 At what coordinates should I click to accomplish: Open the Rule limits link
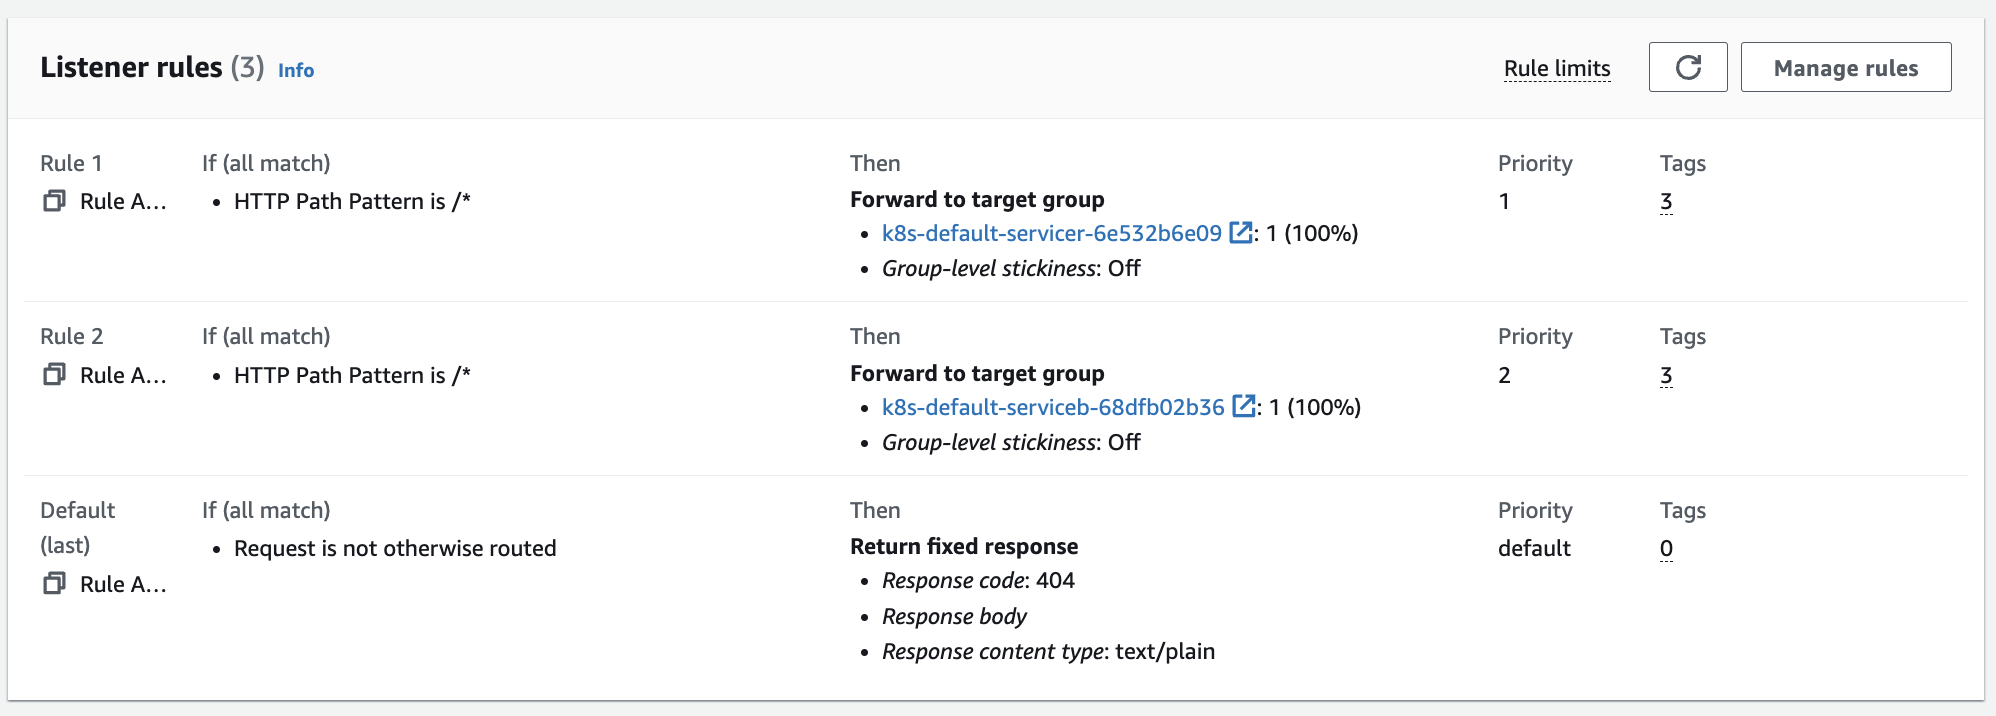[x=1557, y=68]
